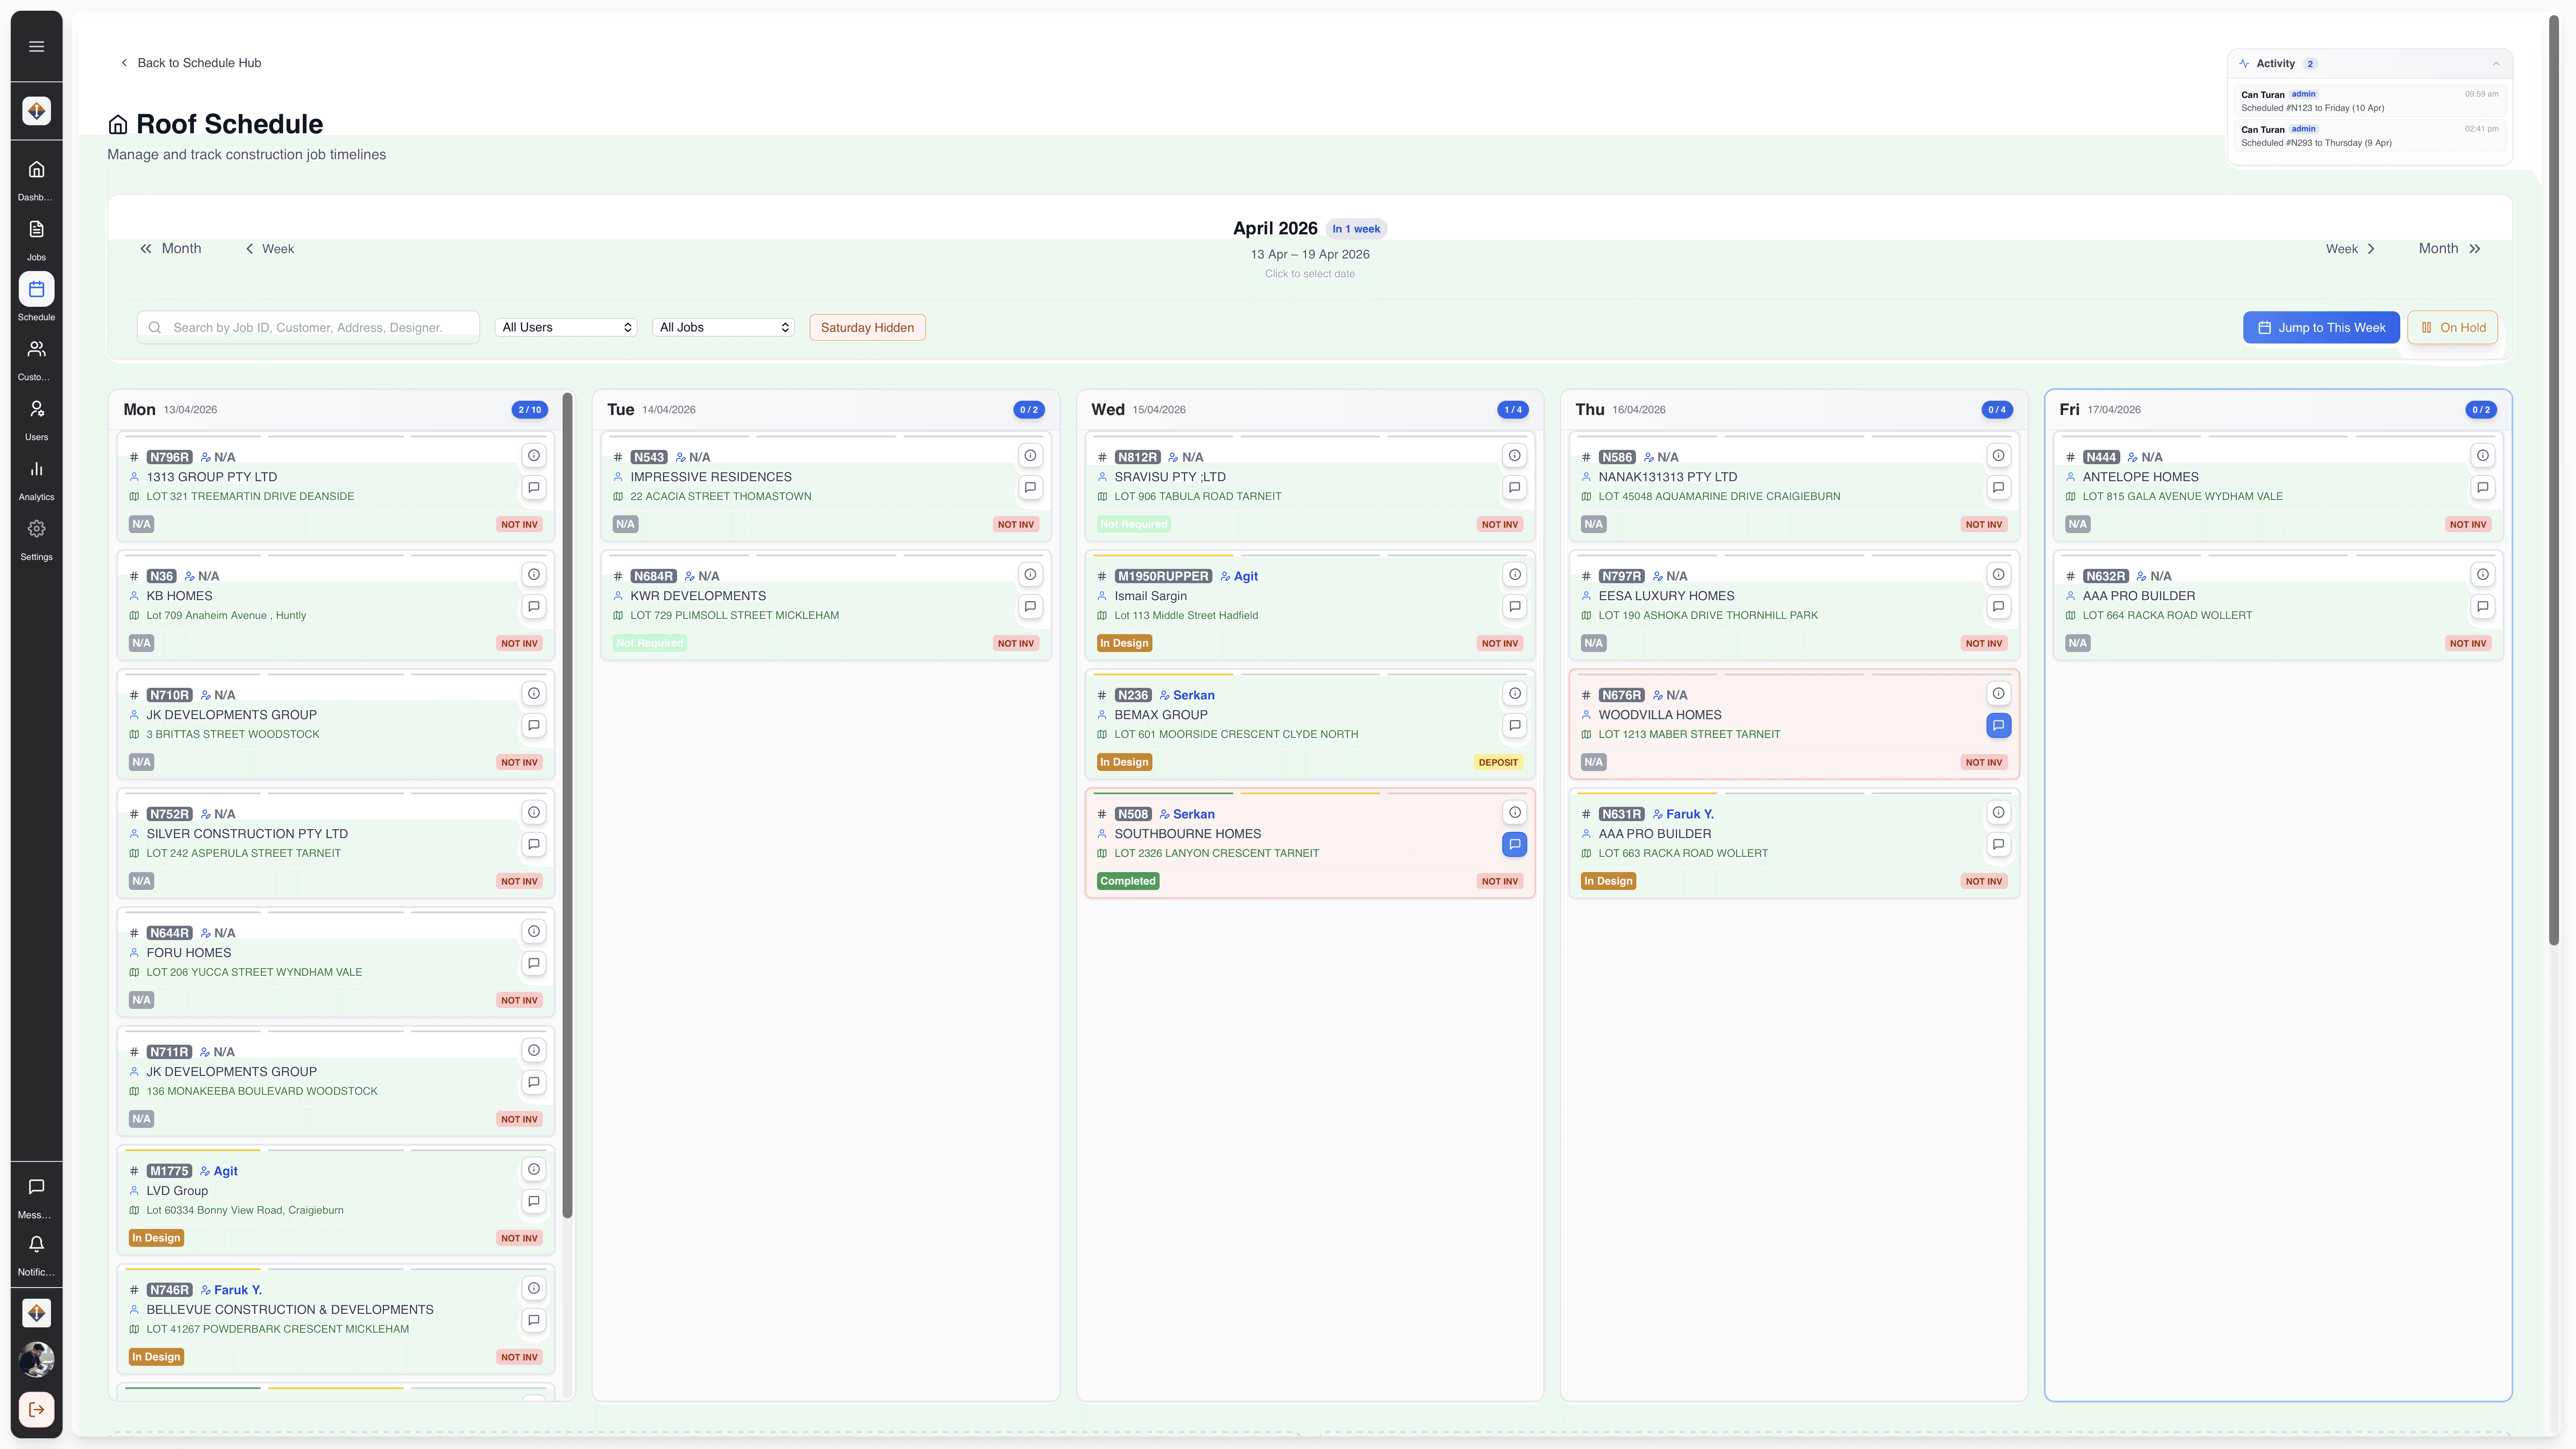Screen dimensions: 2576x1449
Task: Open the blue comment icon on the N508 card
Action: [1514, 845]
